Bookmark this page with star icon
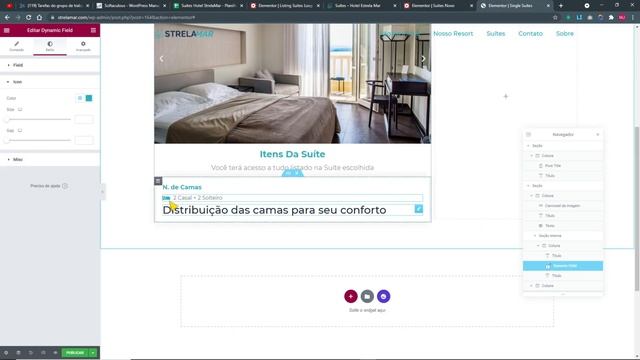The height and width of the screenshot is (360, 640). [x=555, y=18]
